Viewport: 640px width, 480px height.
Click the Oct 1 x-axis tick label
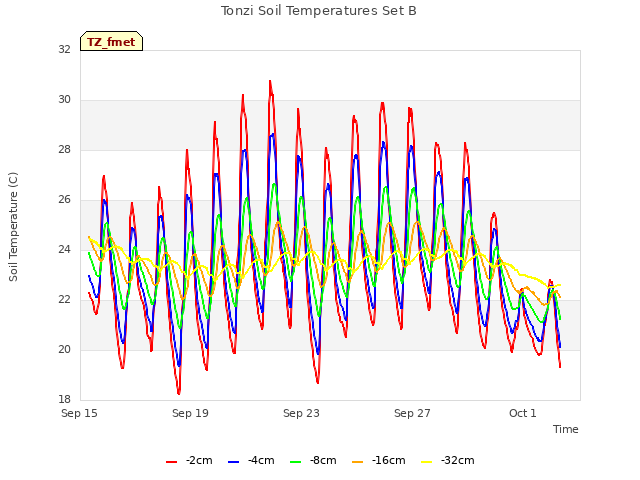point(523,413)
